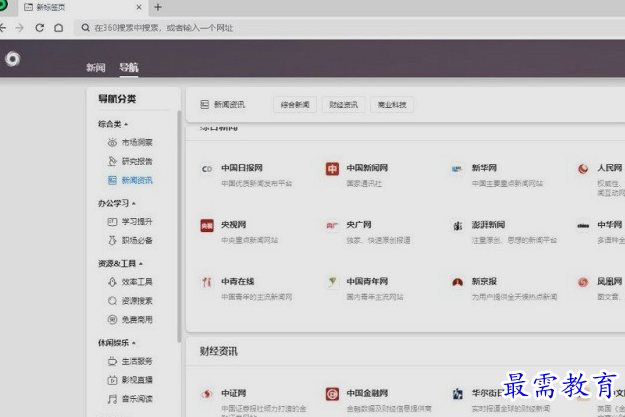
Task: Click the 导航分类 sidebar heading
Action: [117, 99]
